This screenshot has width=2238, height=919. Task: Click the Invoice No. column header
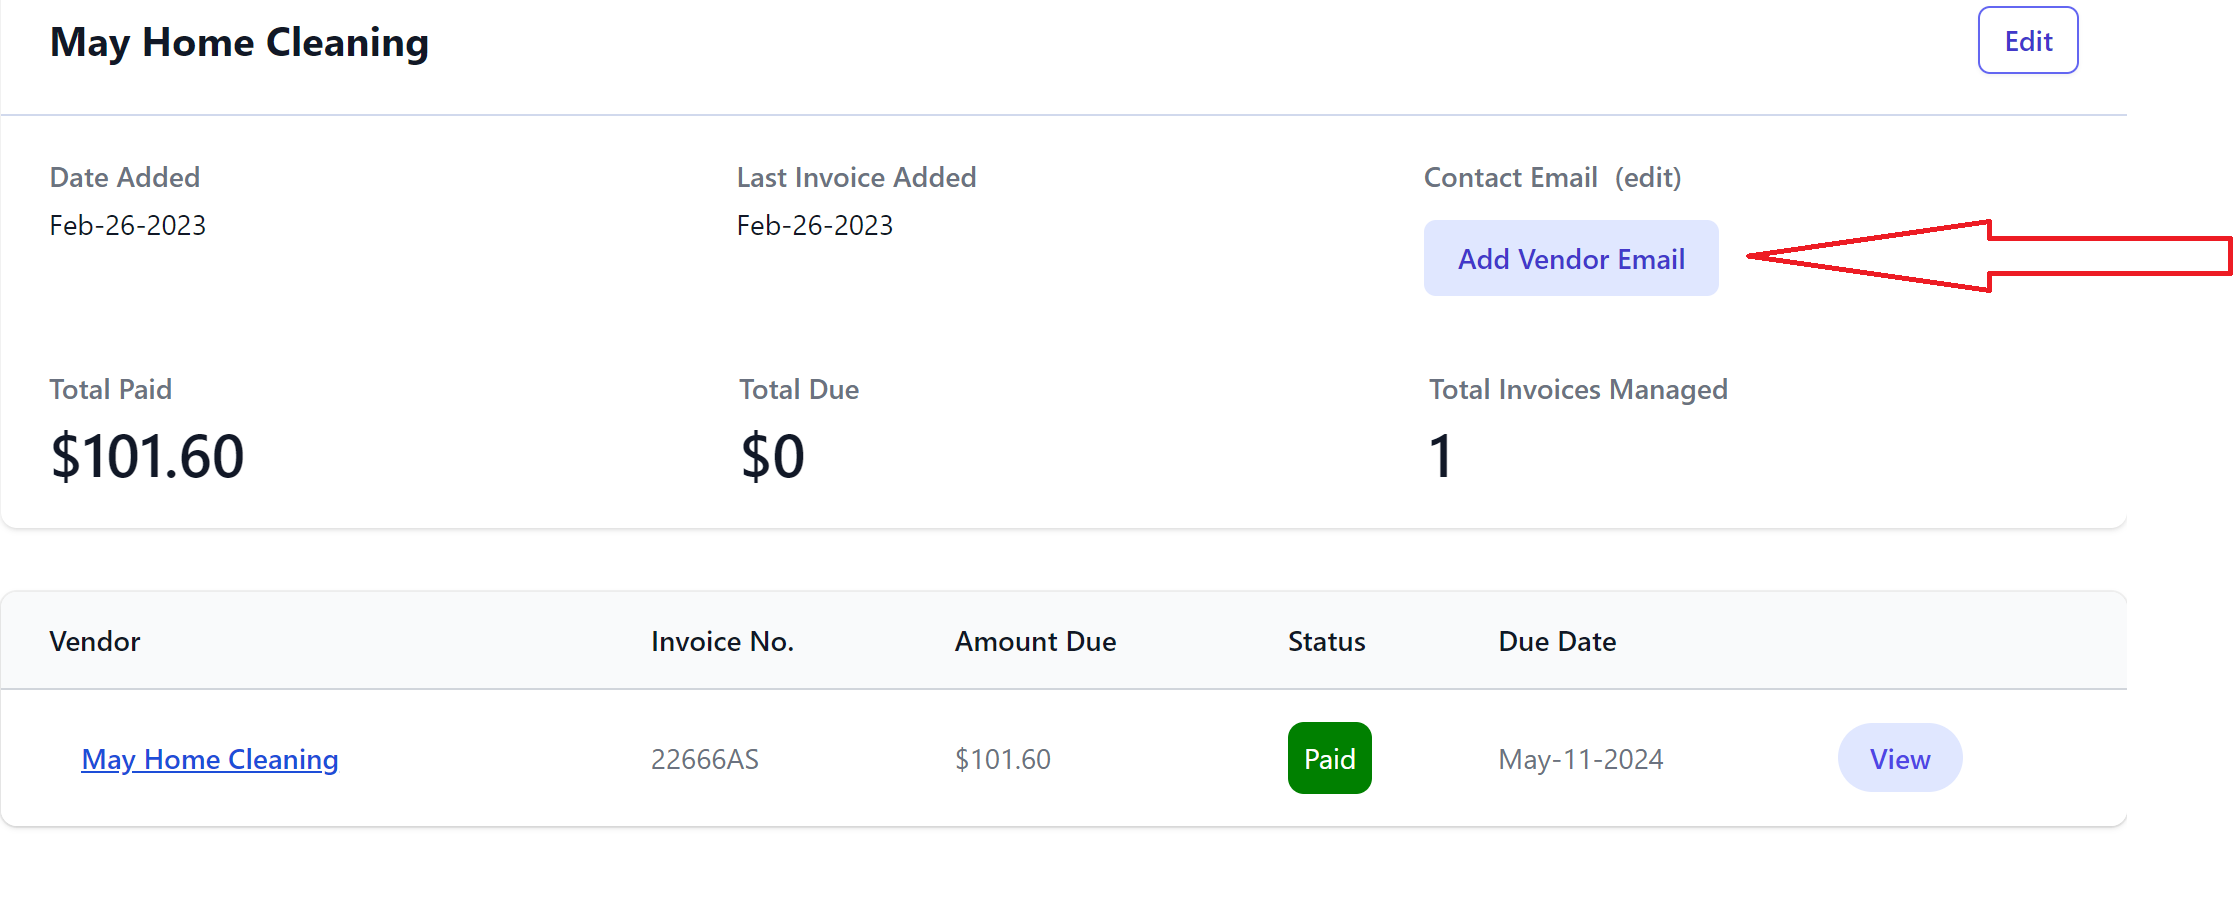[x=722, y=642]
